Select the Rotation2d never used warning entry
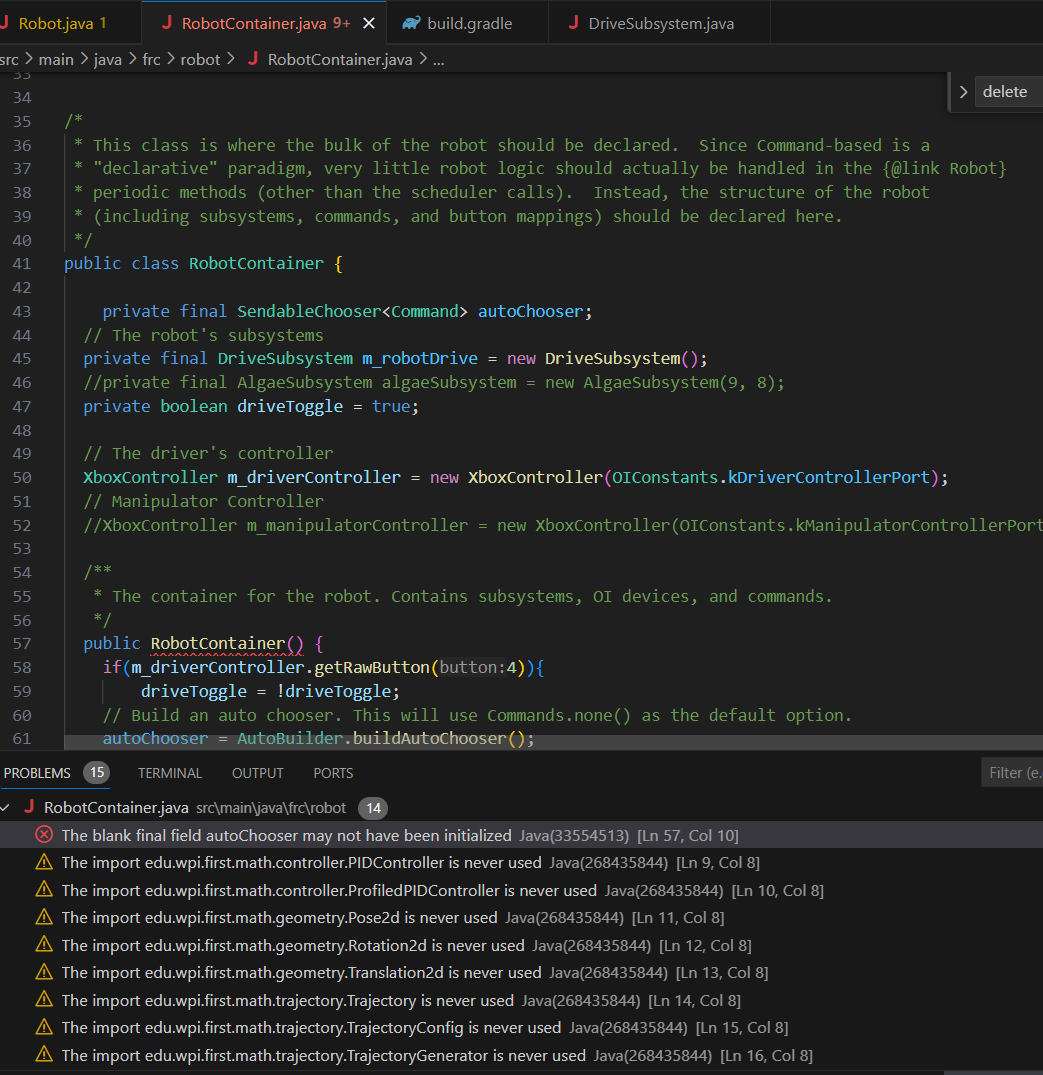This screenshot has height=1075, width=1043. pos(292,945)
